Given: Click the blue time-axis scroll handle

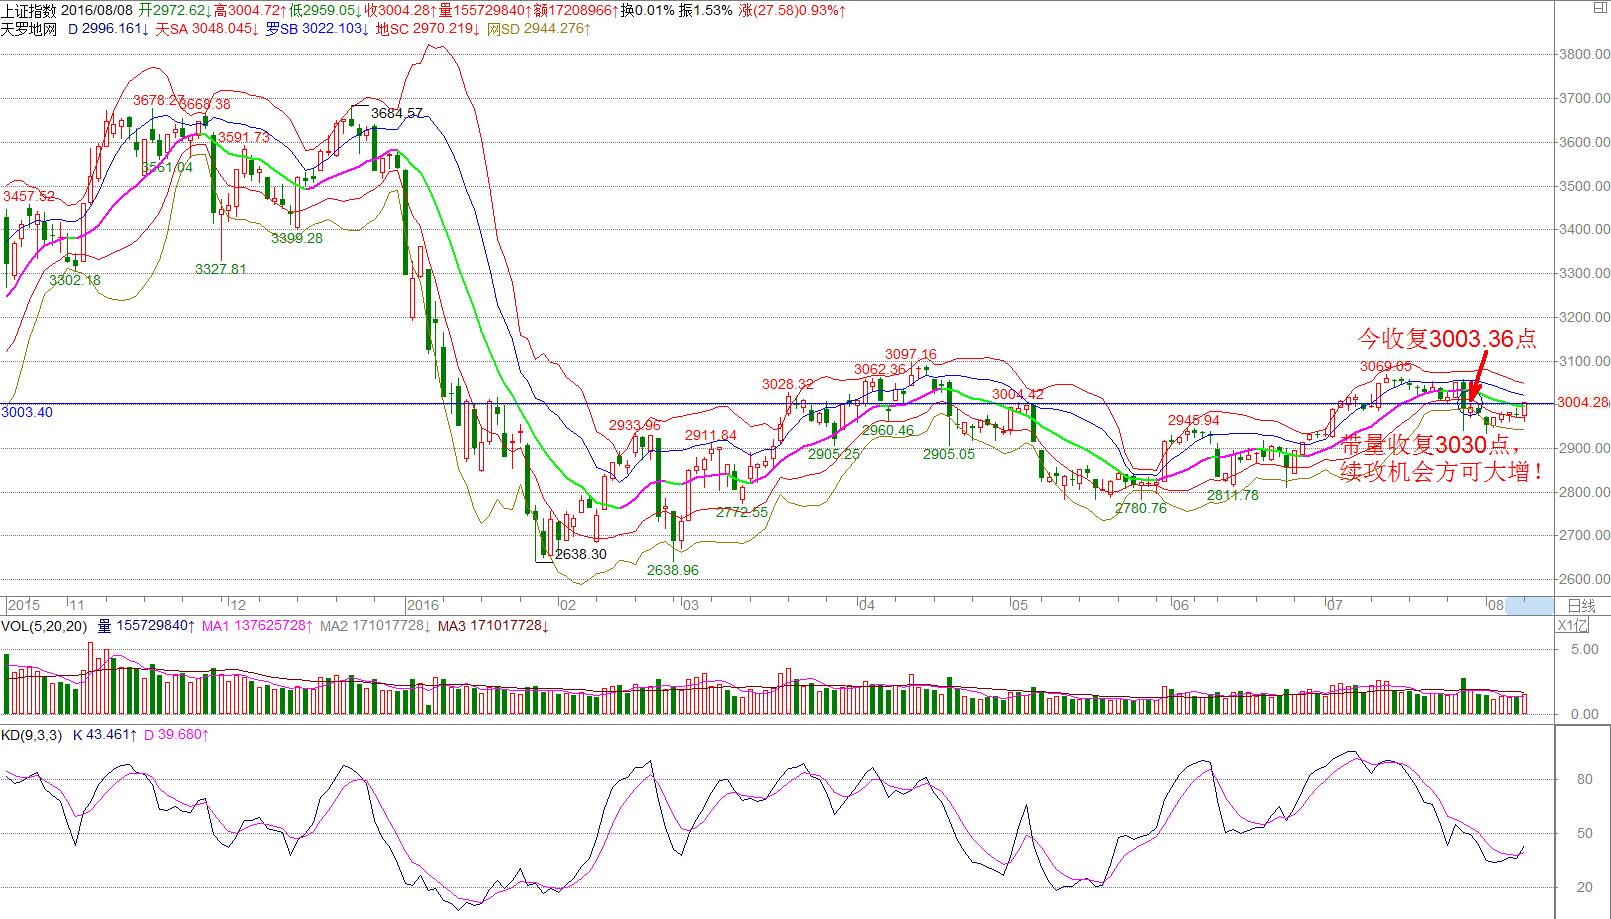Looking at the screenshot, I should click(1531, 605).
